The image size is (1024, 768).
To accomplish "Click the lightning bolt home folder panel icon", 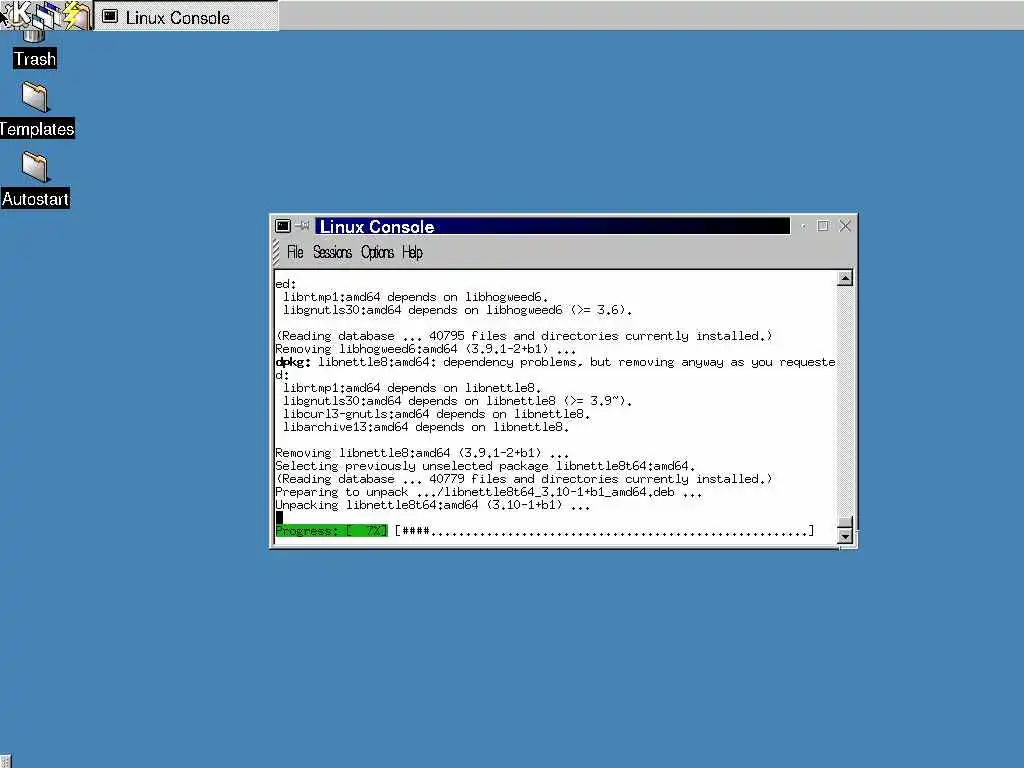I will click(77, 14).
